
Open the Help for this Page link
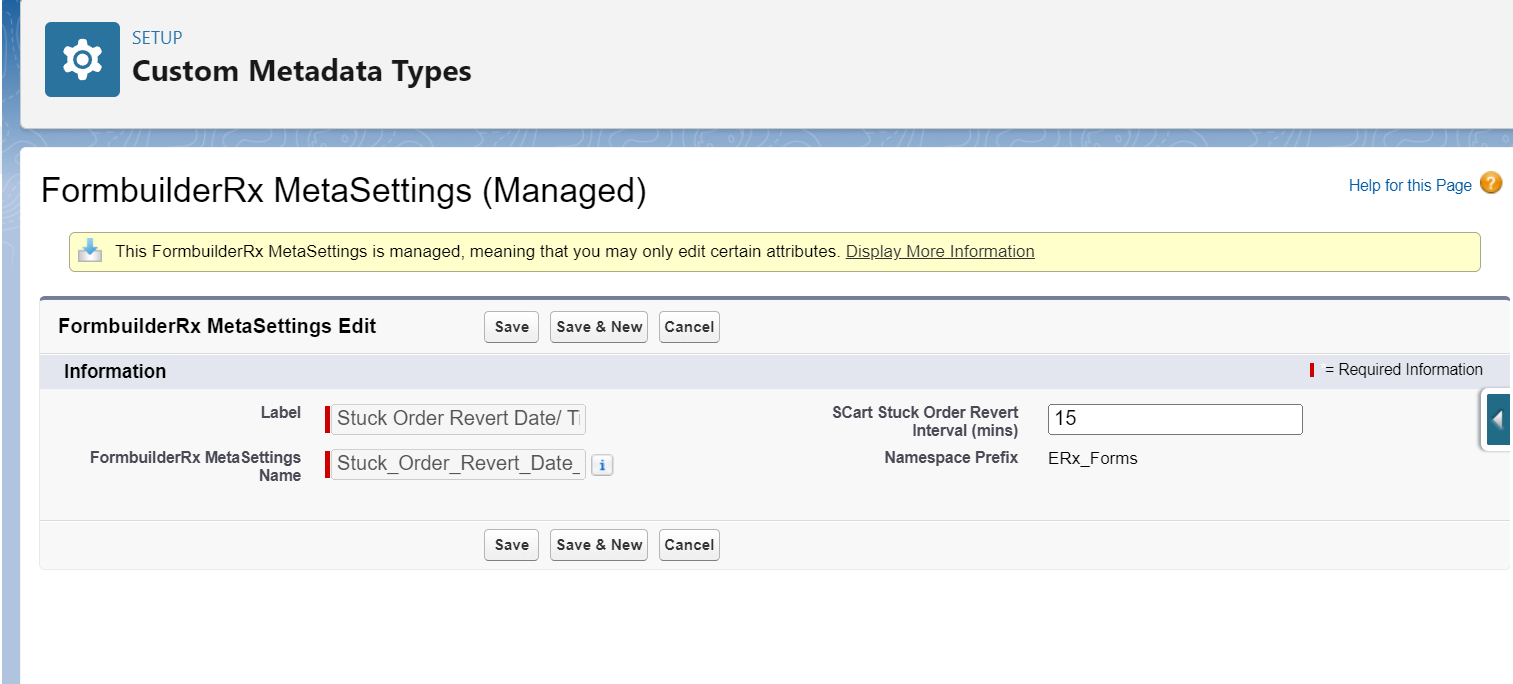click(1410, 185)
